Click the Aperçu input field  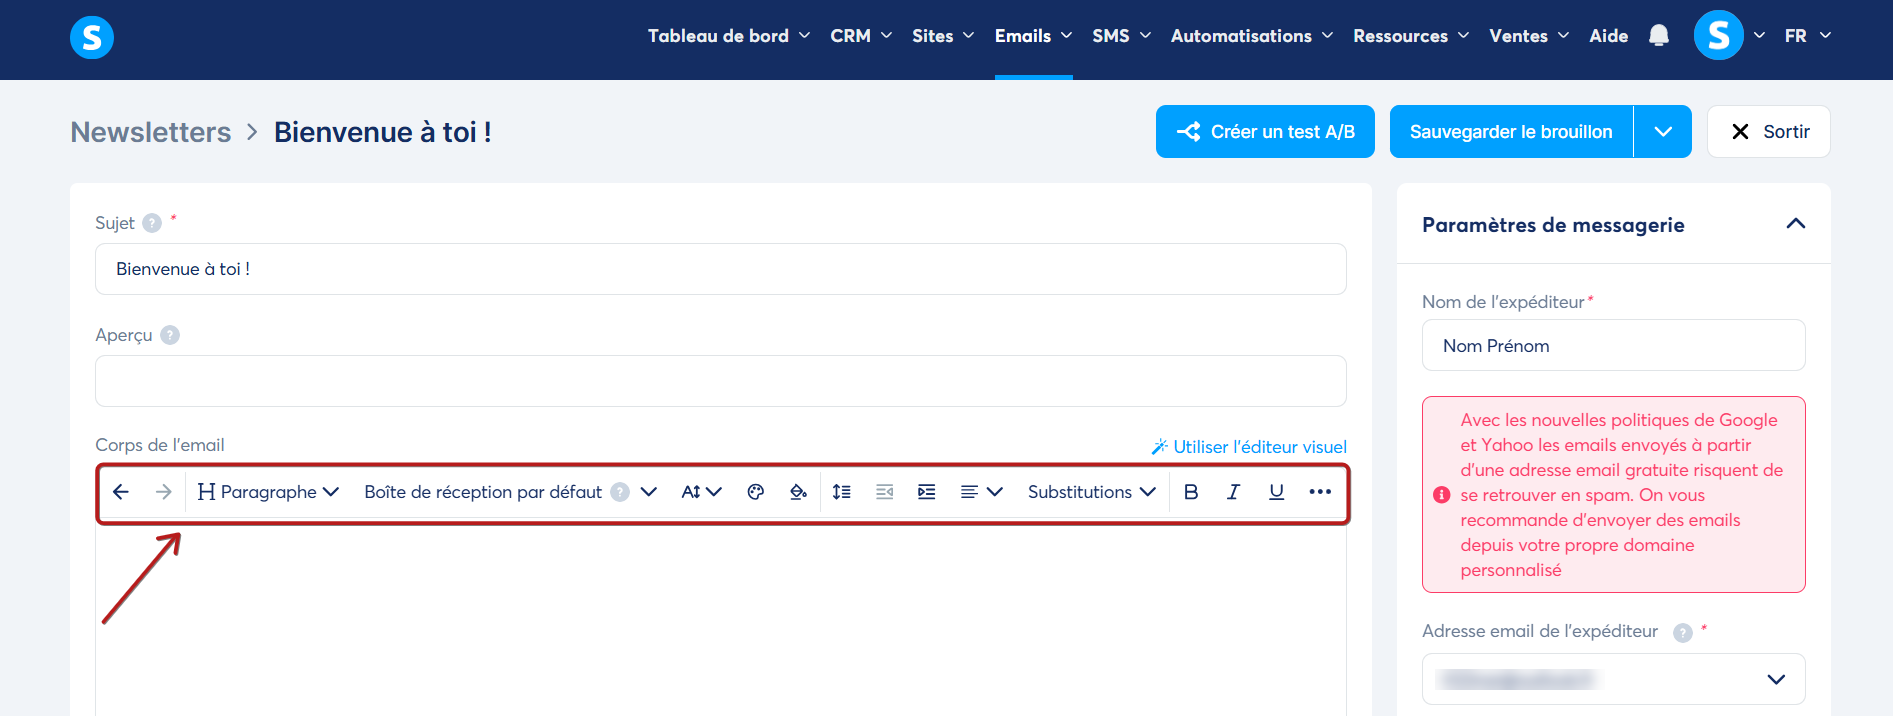(721, 381)
